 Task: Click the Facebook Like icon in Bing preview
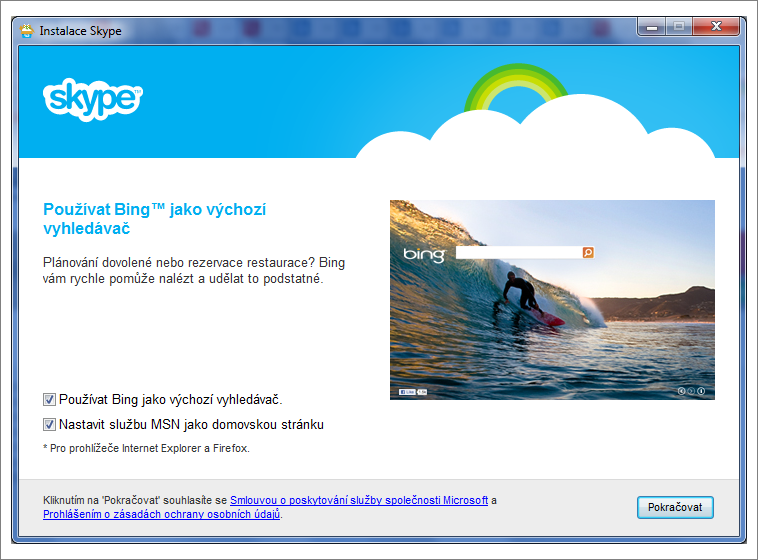coord(406,391)
